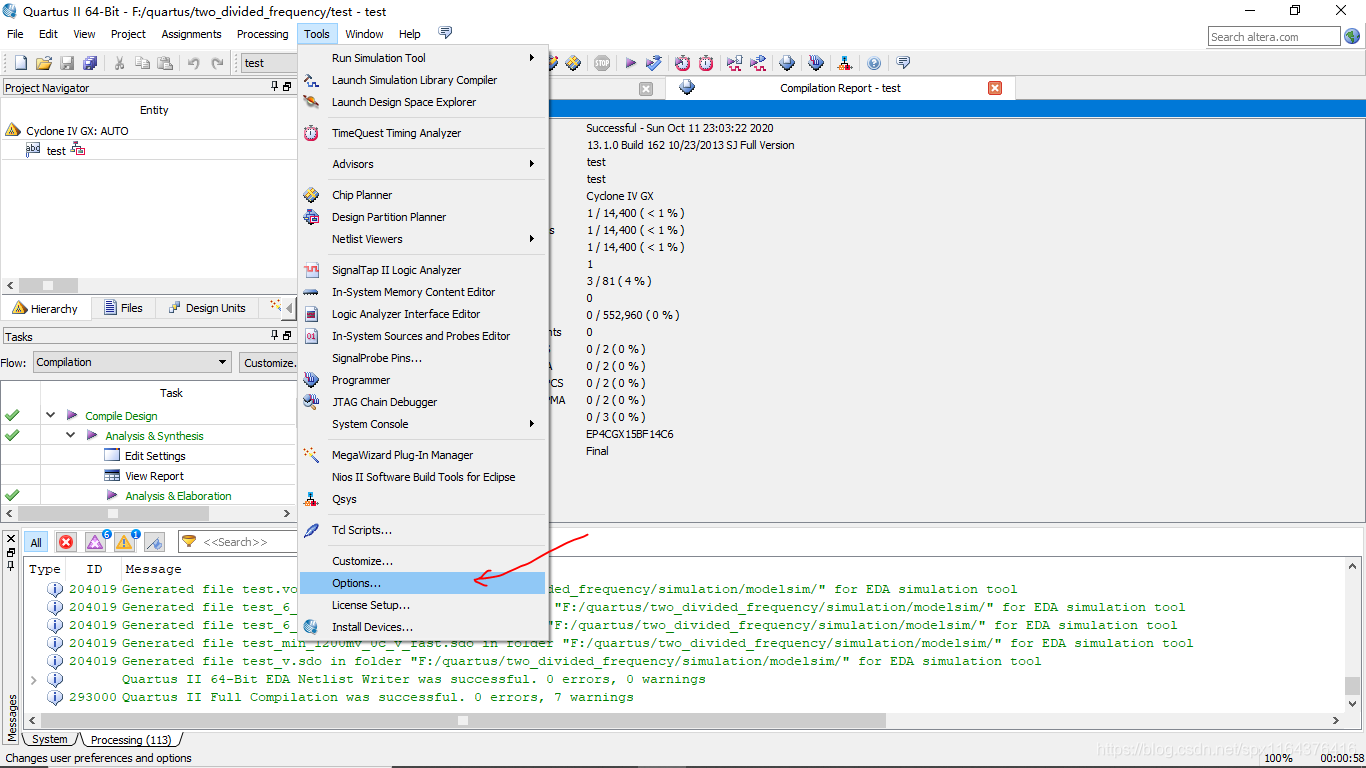Image resolution: width=1366 pixels, height=768 pixels.
Task: Click the Start Analysis & Synthesis icon
Action: pyautogui.click(x=654, y=63)
